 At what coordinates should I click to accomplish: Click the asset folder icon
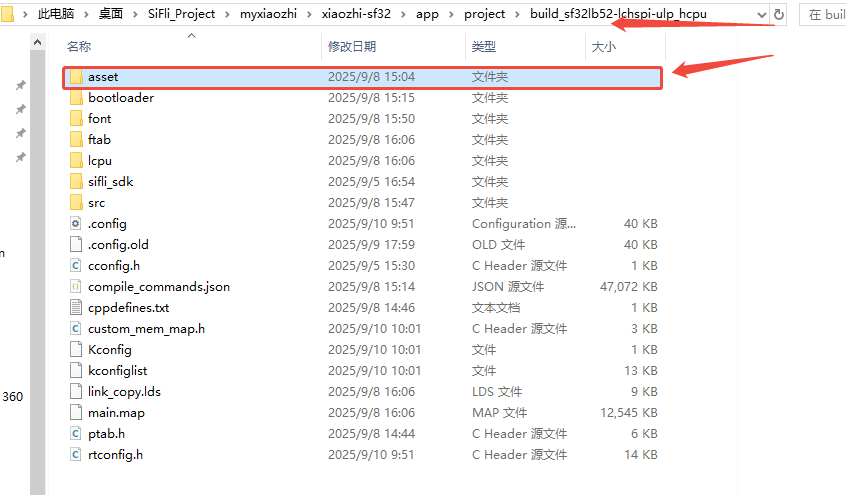[76, 77]
